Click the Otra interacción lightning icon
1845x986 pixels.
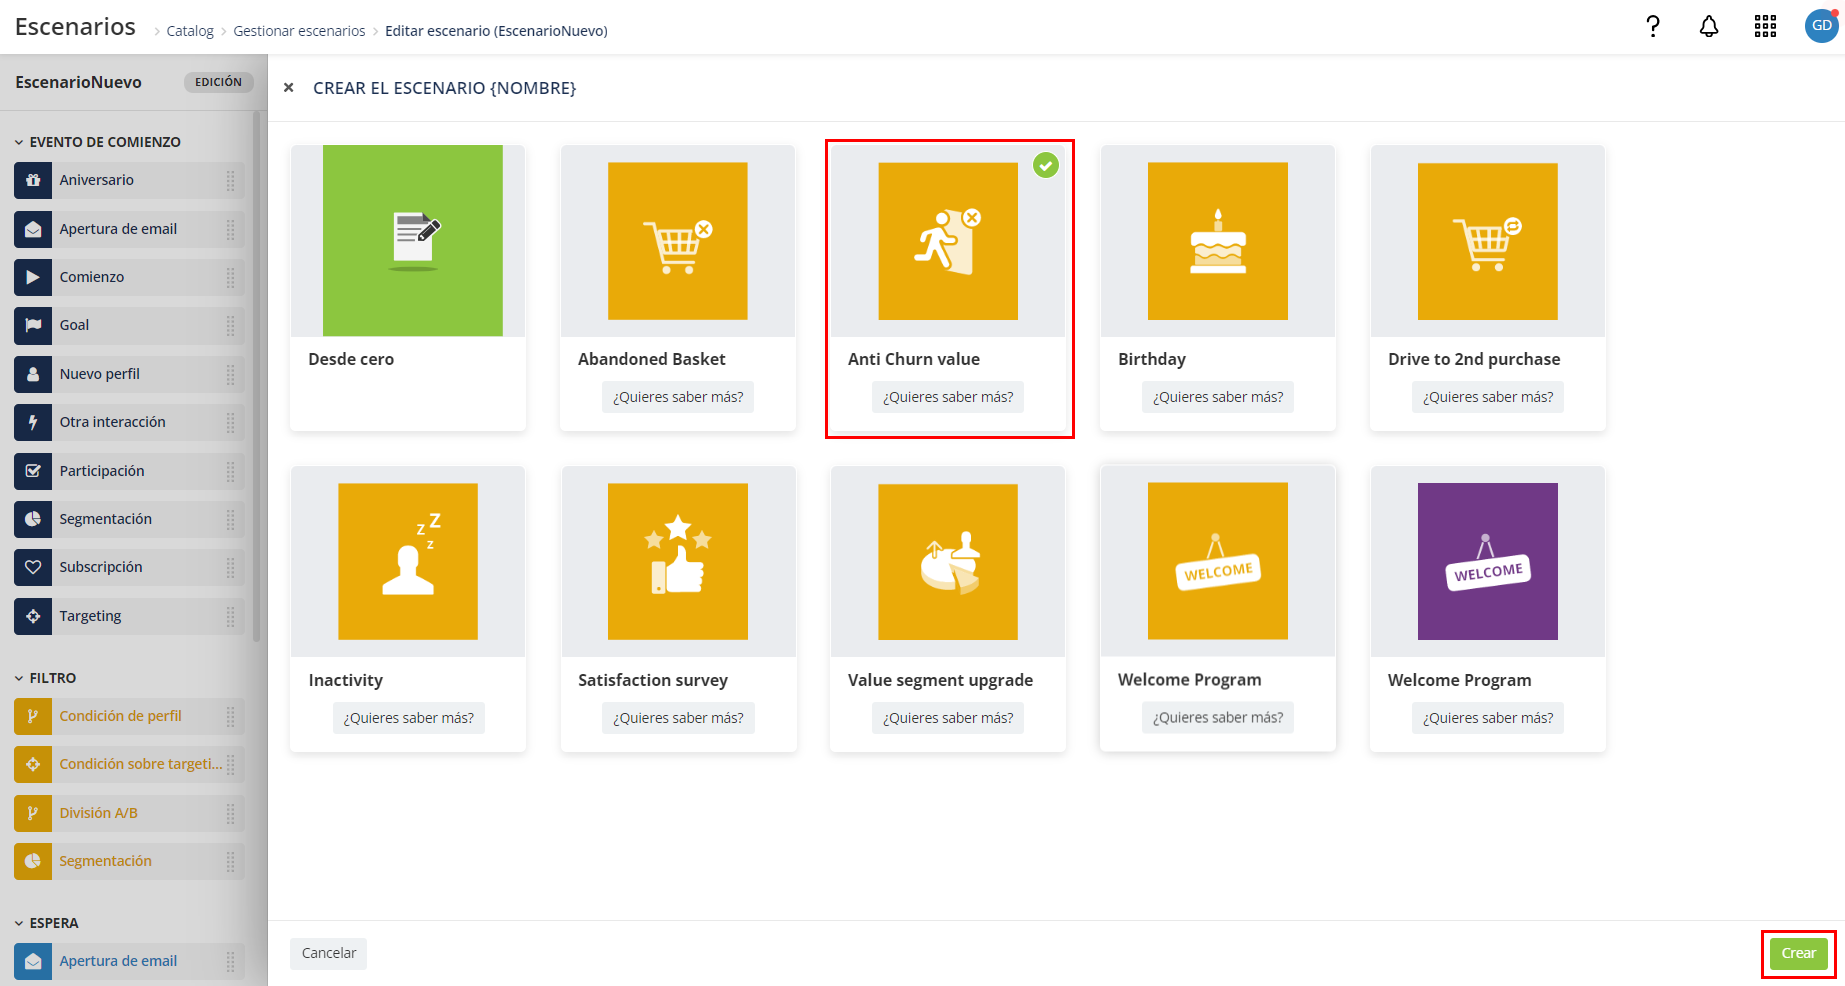click(x=33, y=422)
